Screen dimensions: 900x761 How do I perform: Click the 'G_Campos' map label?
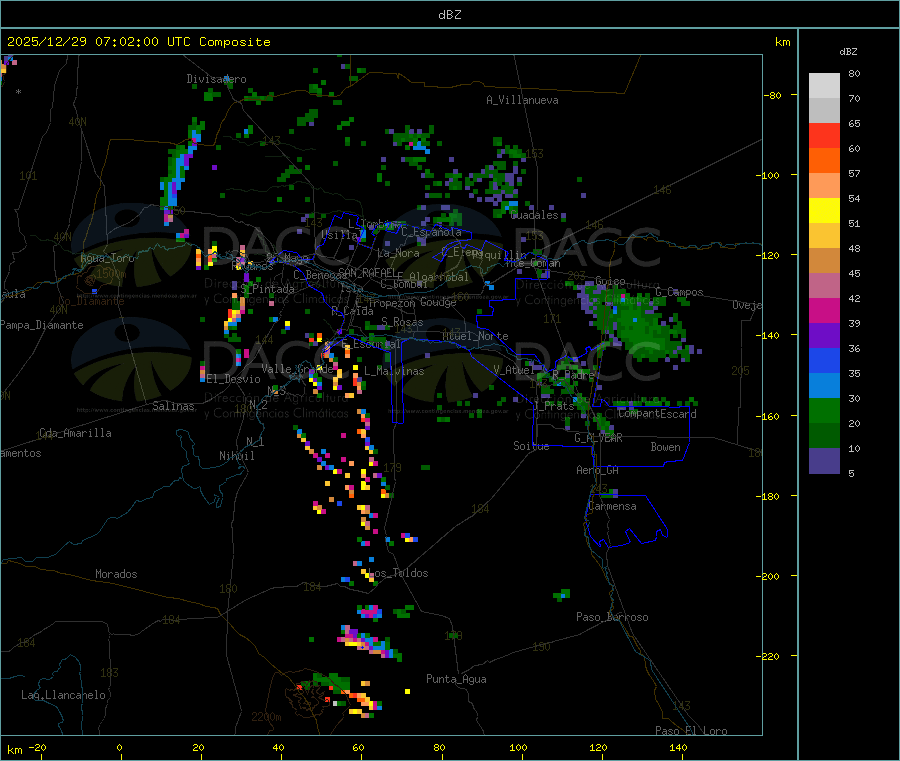pos(679,292)
